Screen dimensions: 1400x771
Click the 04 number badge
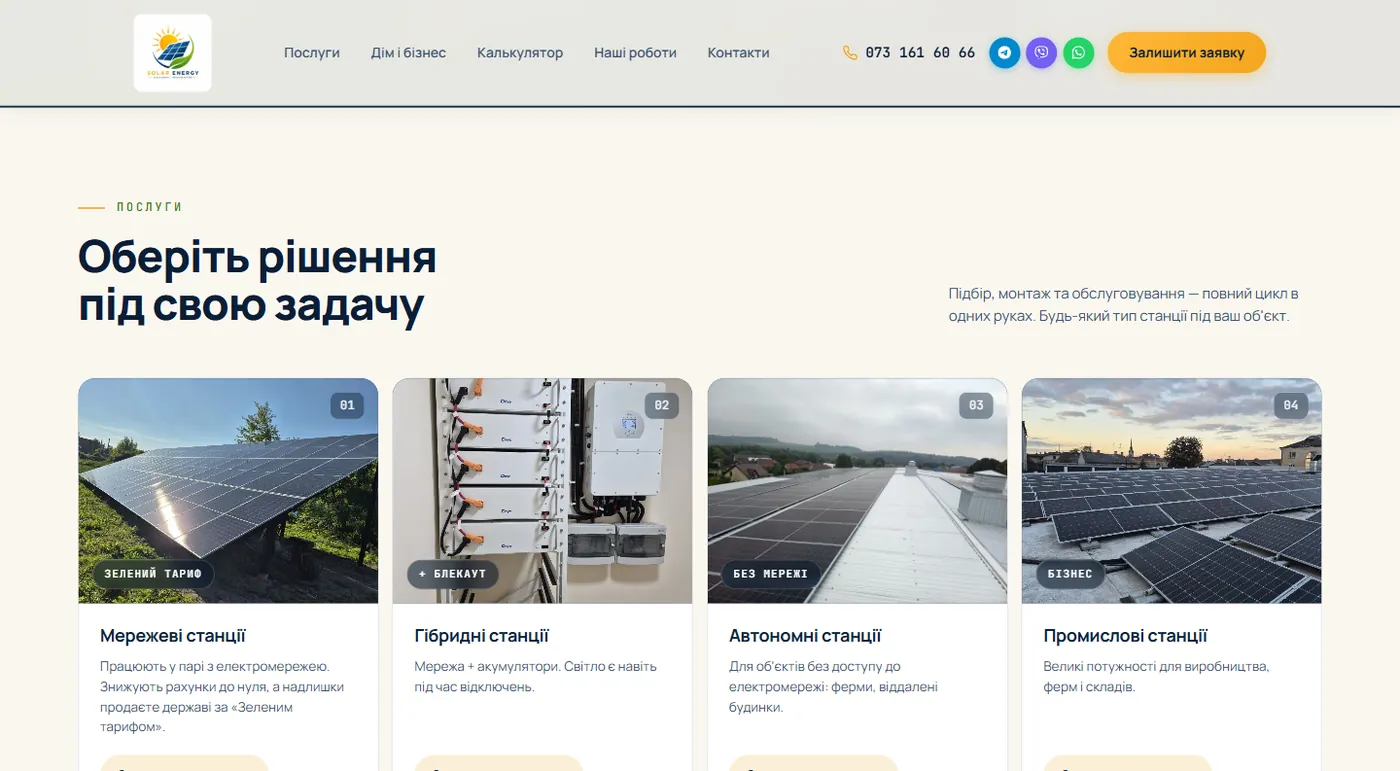coord(1291,406)
